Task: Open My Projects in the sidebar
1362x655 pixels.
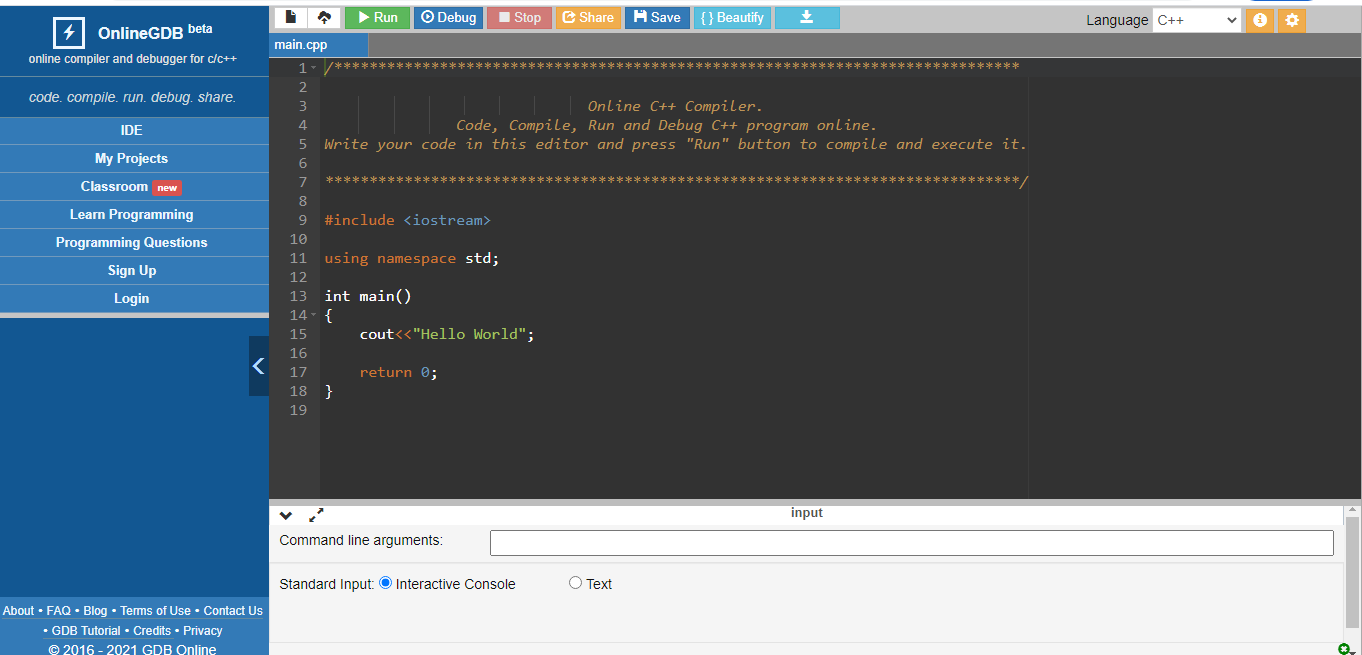Action: [x=134, y=159]
